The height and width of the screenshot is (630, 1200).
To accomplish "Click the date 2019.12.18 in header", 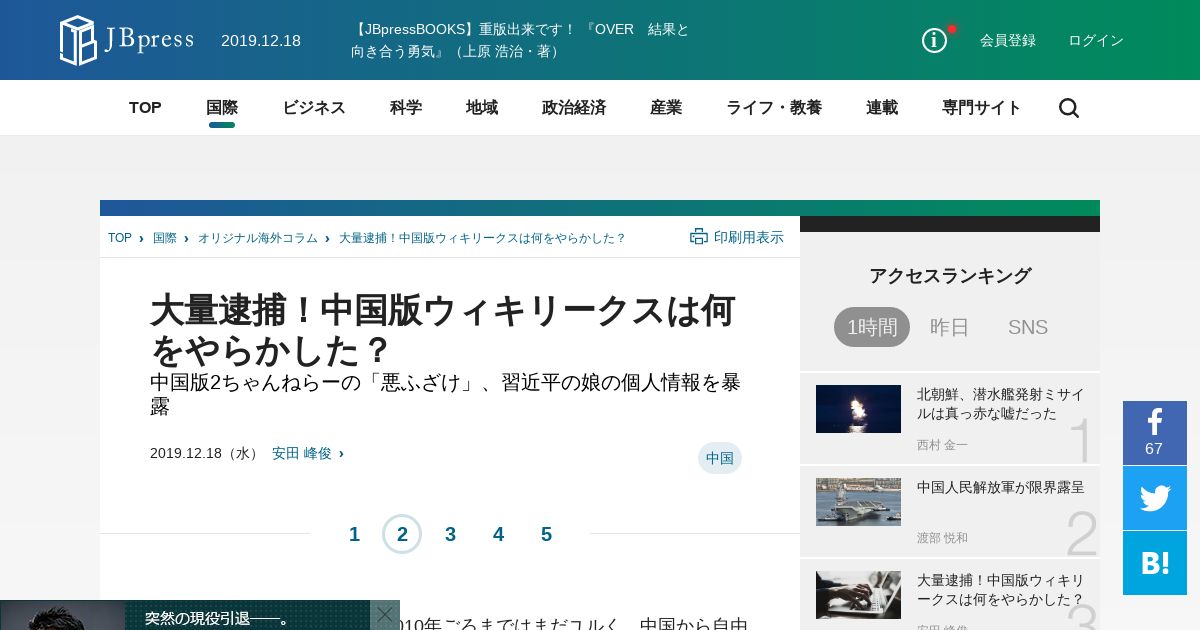I will 261,41.
